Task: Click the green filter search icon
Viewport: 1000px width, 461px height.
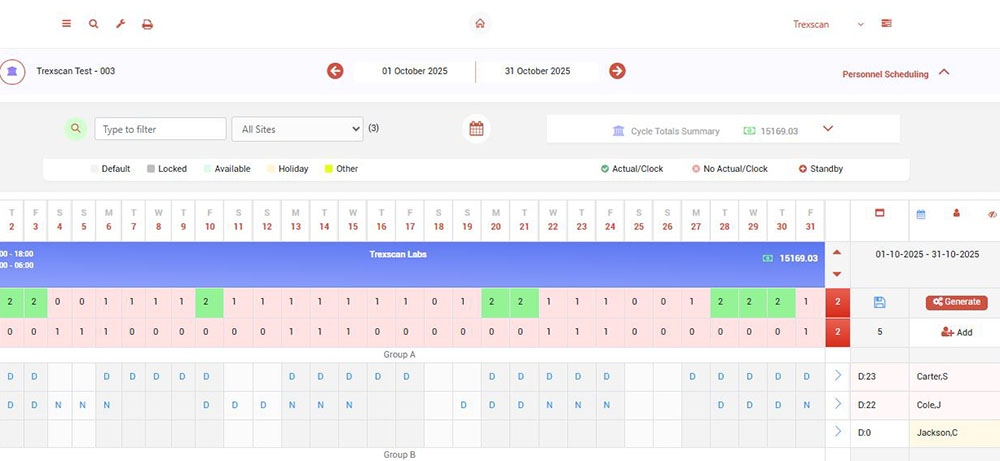Action: [76, 129]
